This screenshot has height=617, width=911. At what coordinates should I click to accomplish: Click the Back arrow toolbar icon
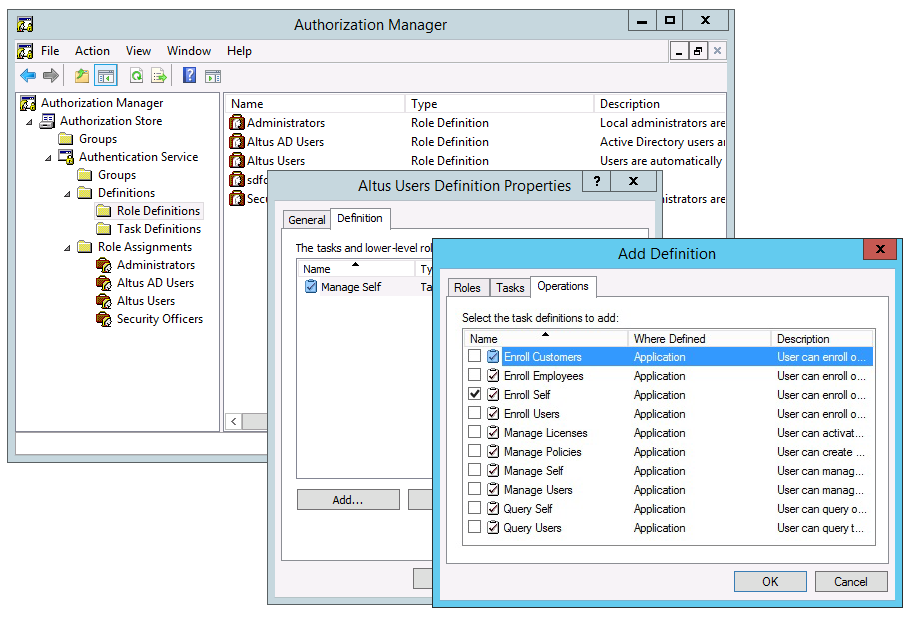point(28,76)
